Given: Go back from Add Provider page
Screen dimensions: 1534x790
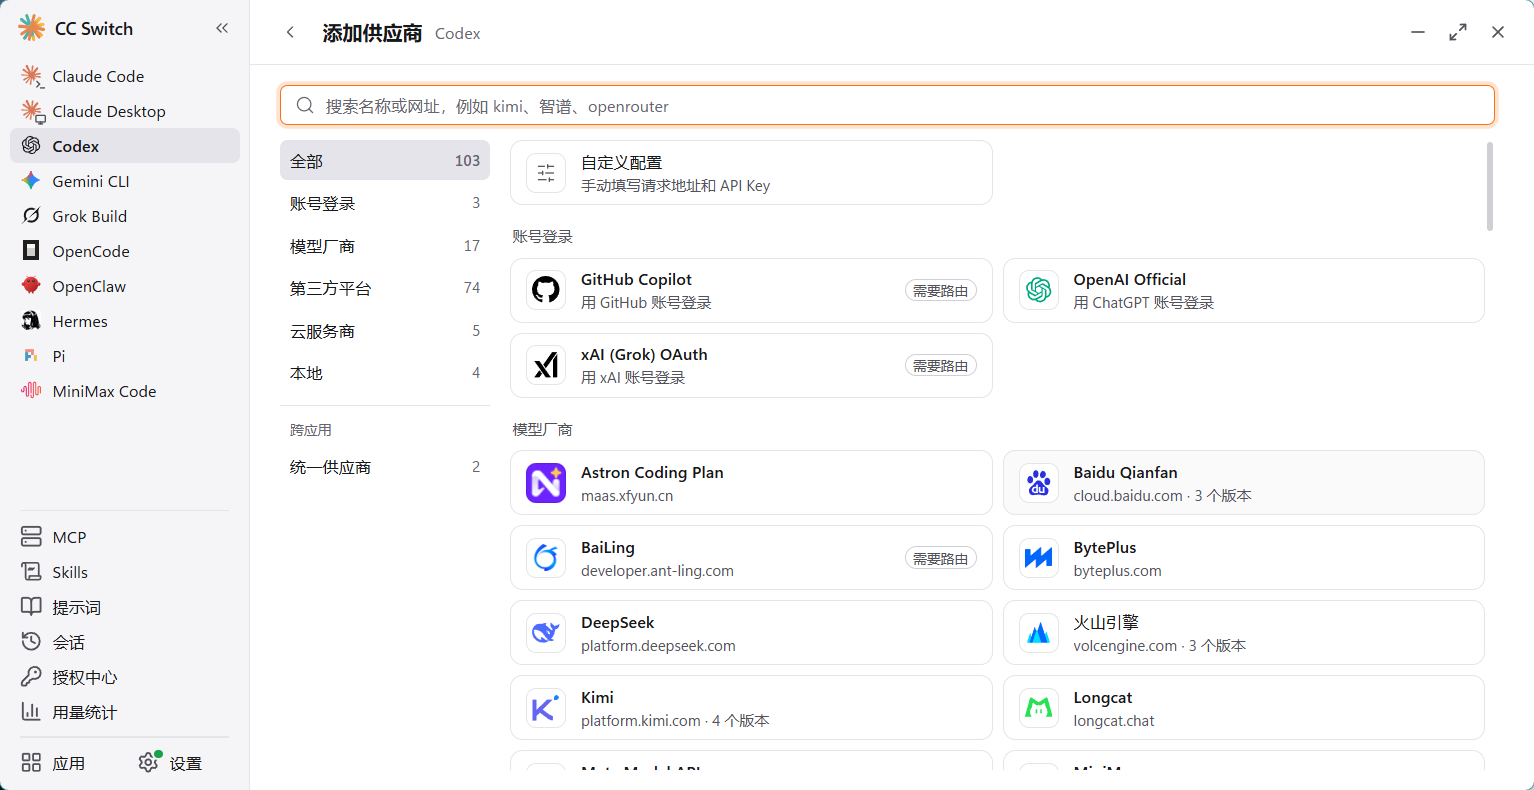Looking at the screenshot, I should click(290, 32).
